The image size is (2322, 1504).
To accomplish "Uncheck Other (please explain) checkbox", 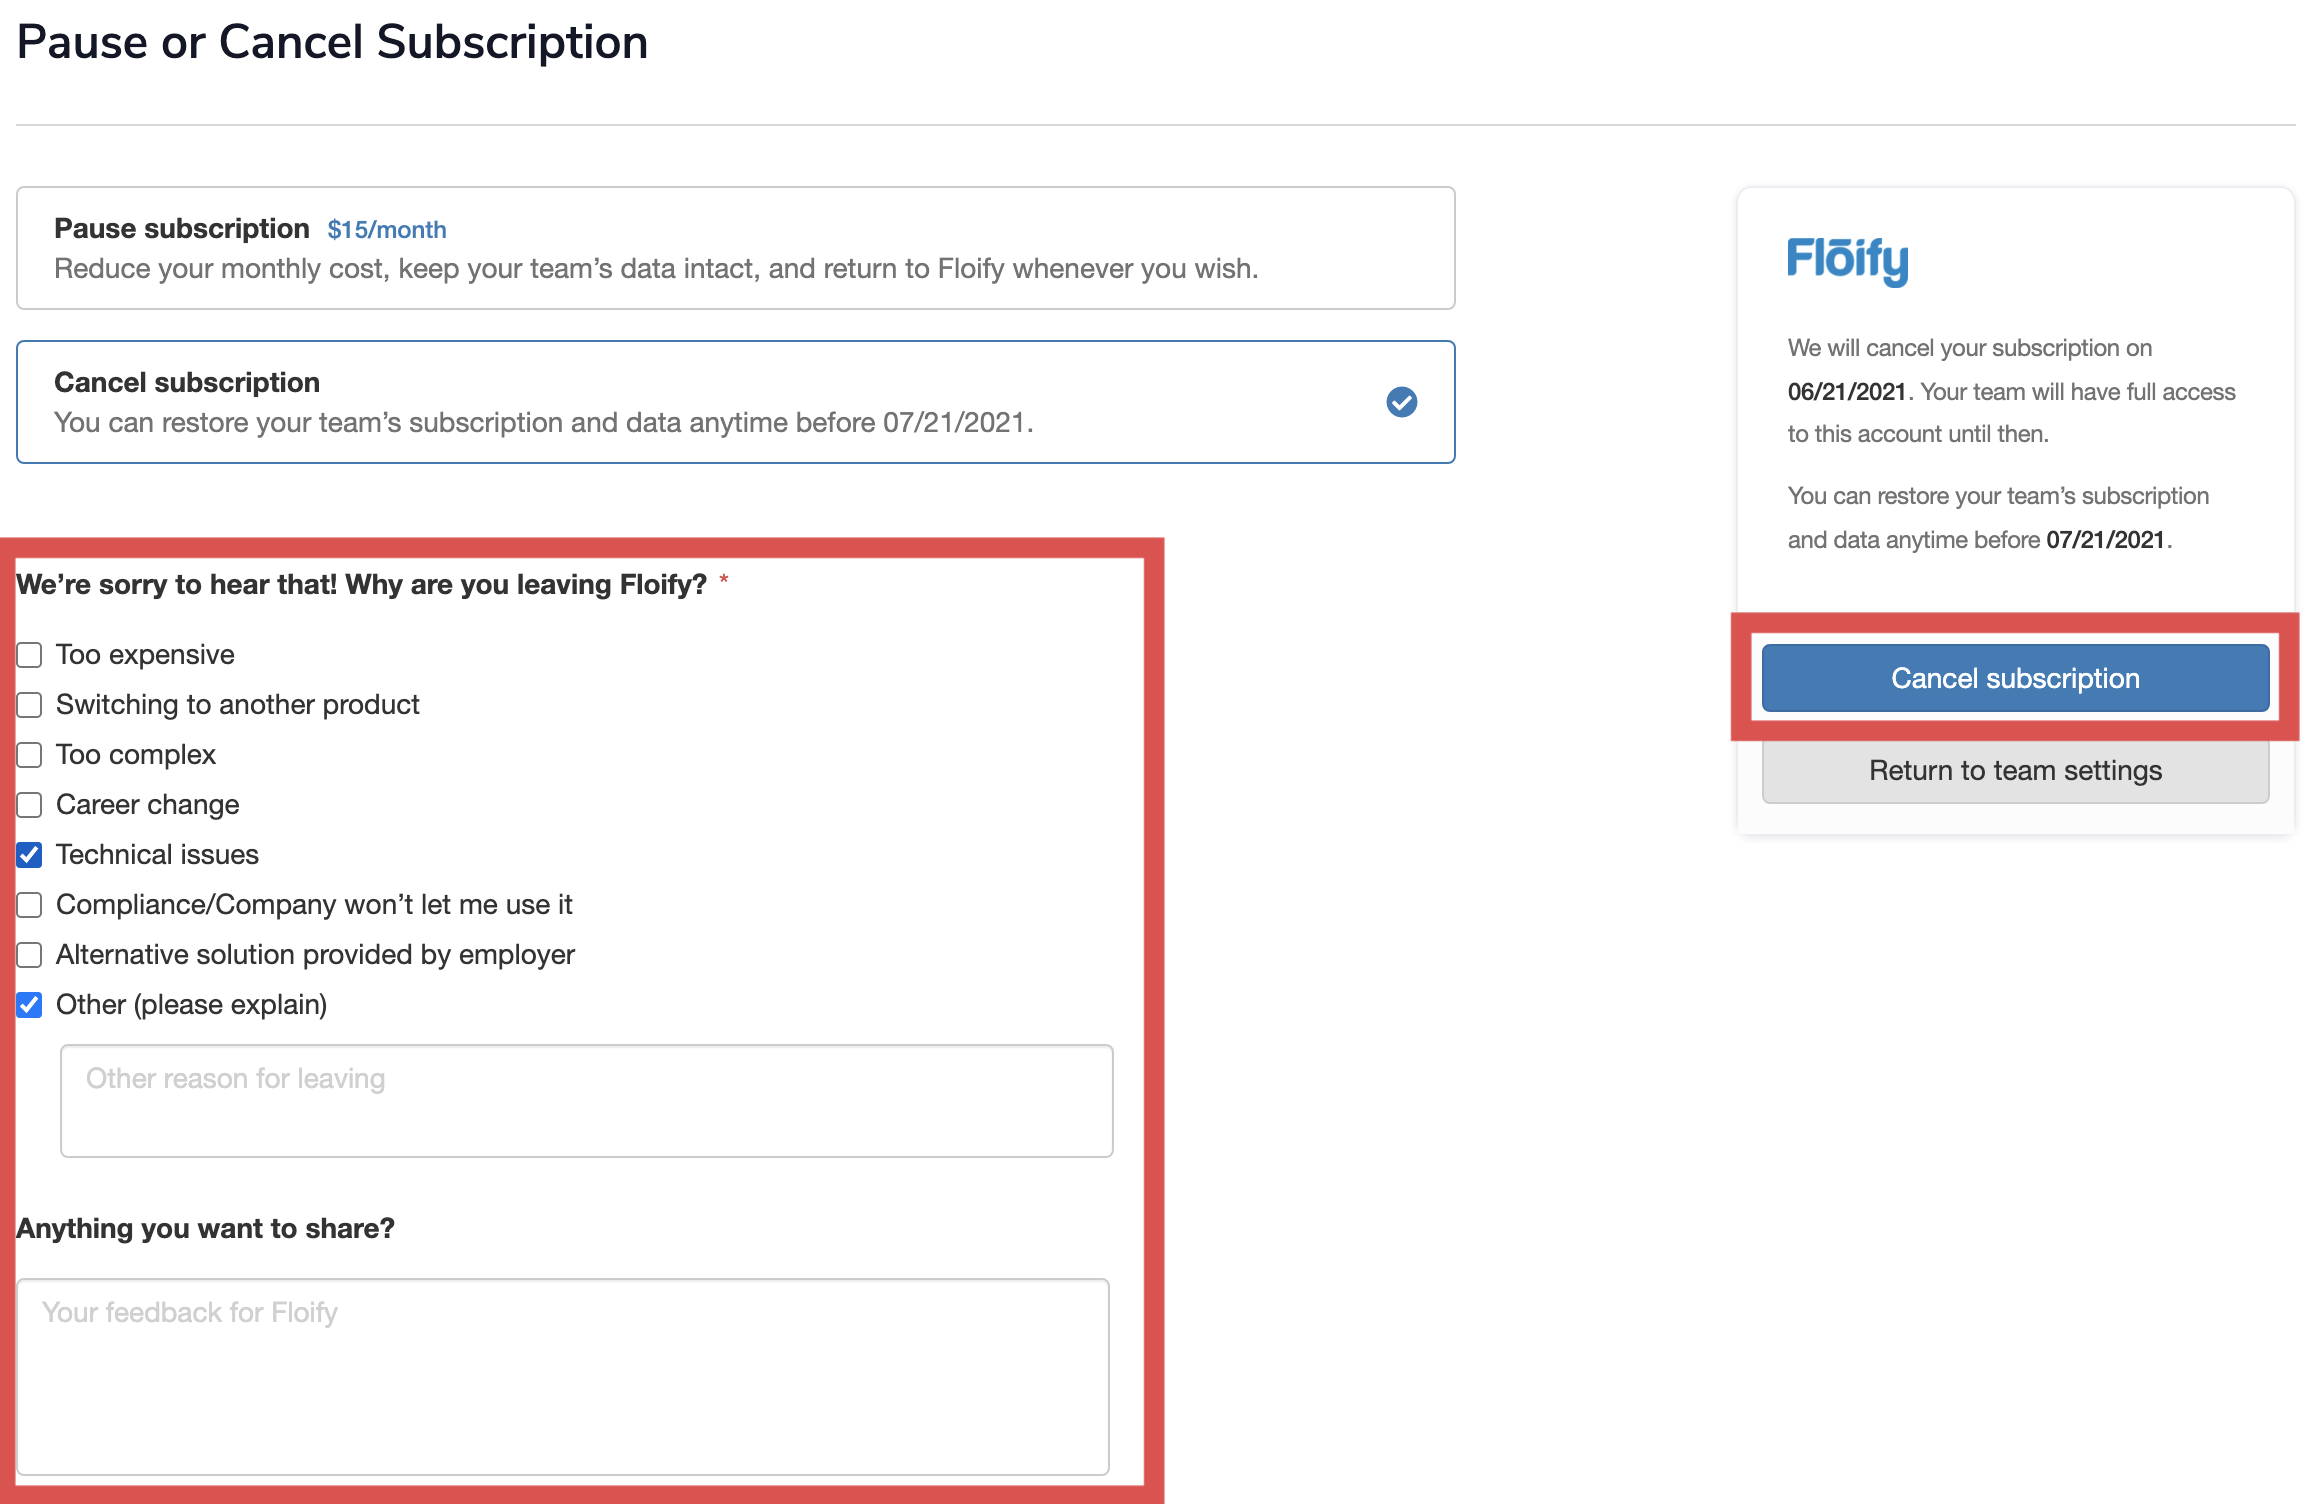I will click(x=30, y=1005).
